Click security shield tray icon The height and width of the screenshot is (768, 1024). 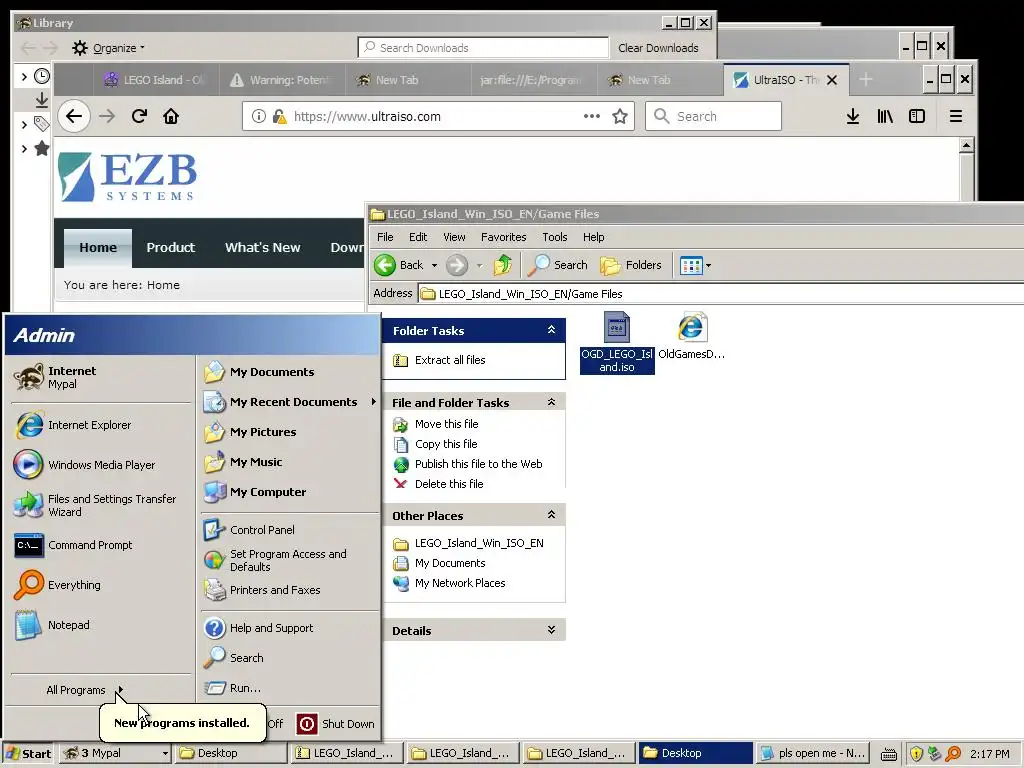pos(916,754)
